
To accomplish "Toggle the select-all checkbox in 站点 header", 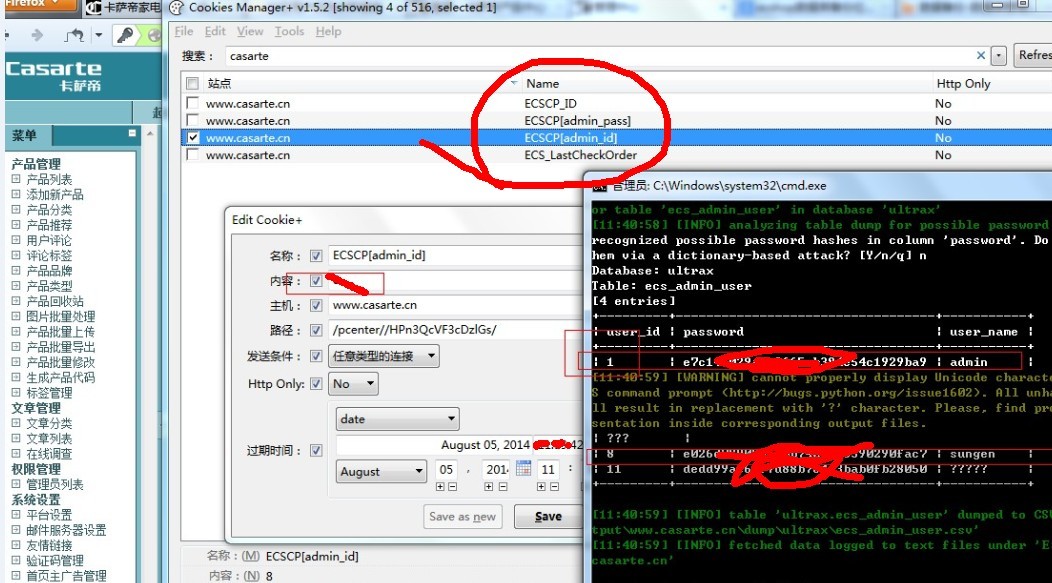I will [193, 83].
